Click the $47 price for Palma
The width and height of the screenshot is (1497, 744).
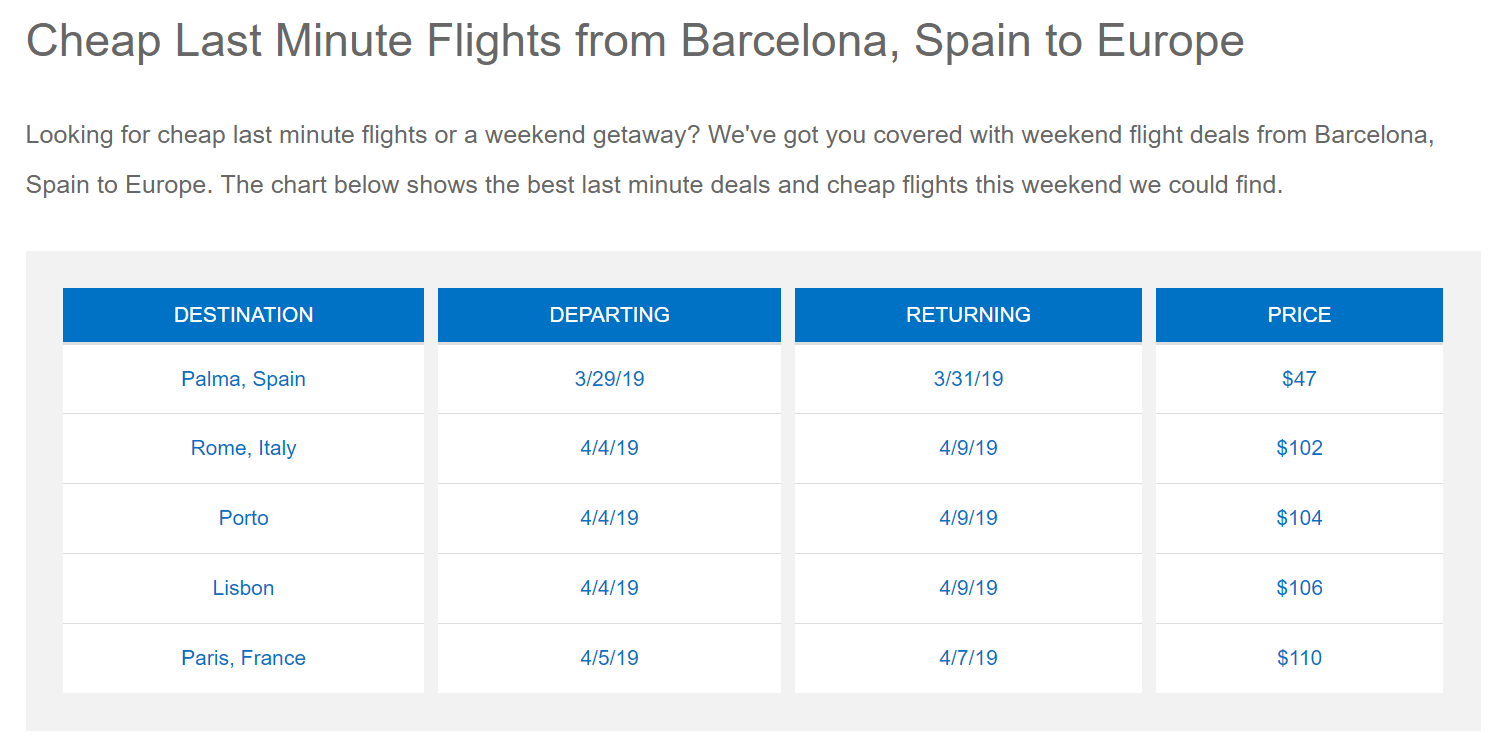click(1299, 379)
